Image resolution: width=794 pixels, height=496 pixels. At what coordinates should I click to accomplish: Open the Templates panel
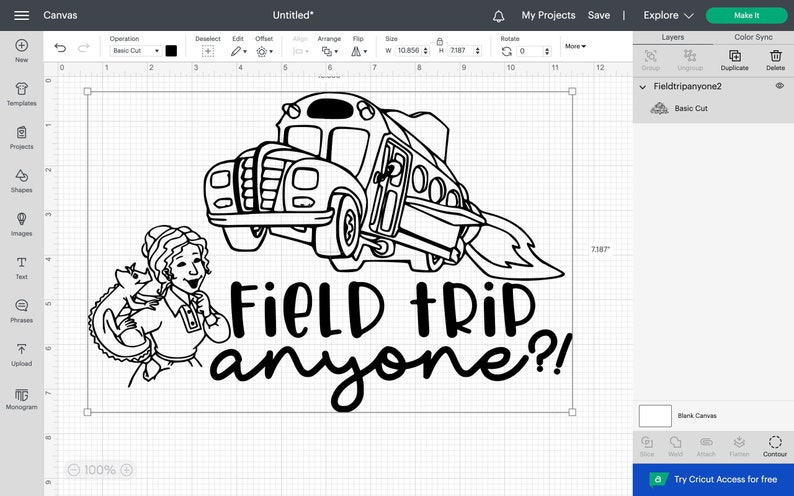click(21, 89)
